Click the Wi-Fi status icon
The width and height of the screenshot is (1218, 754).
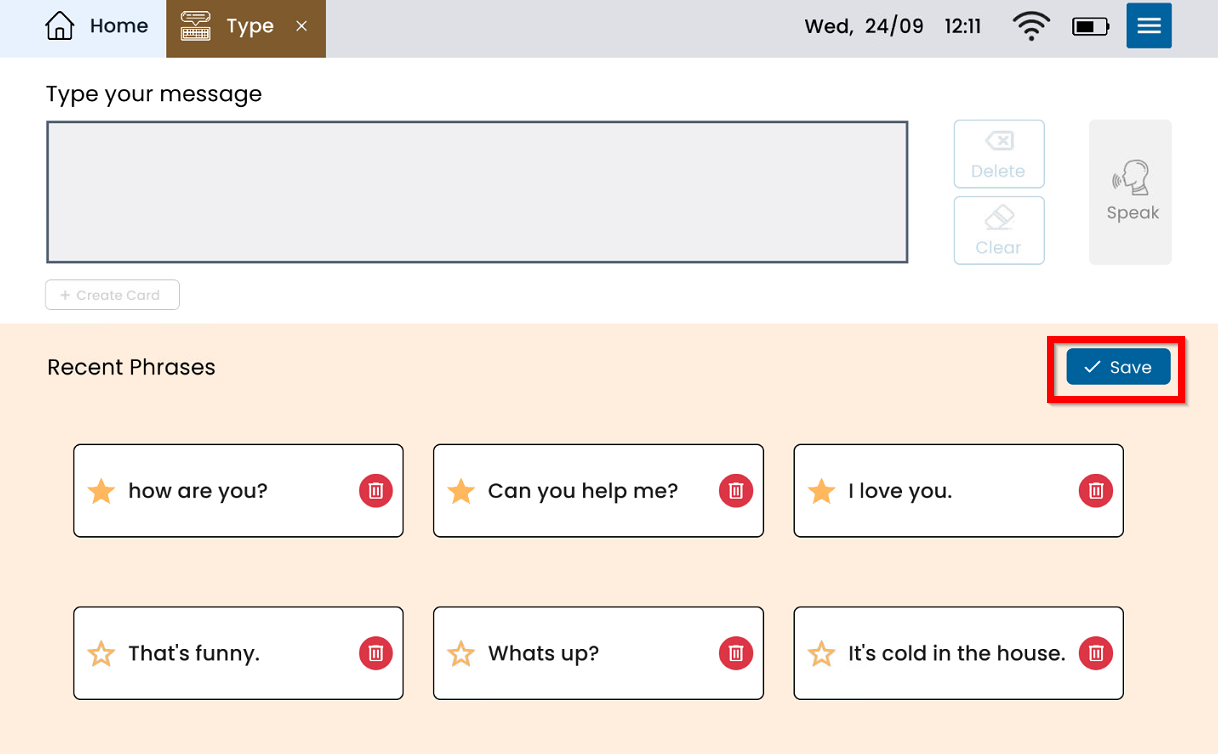point(1030,26)
